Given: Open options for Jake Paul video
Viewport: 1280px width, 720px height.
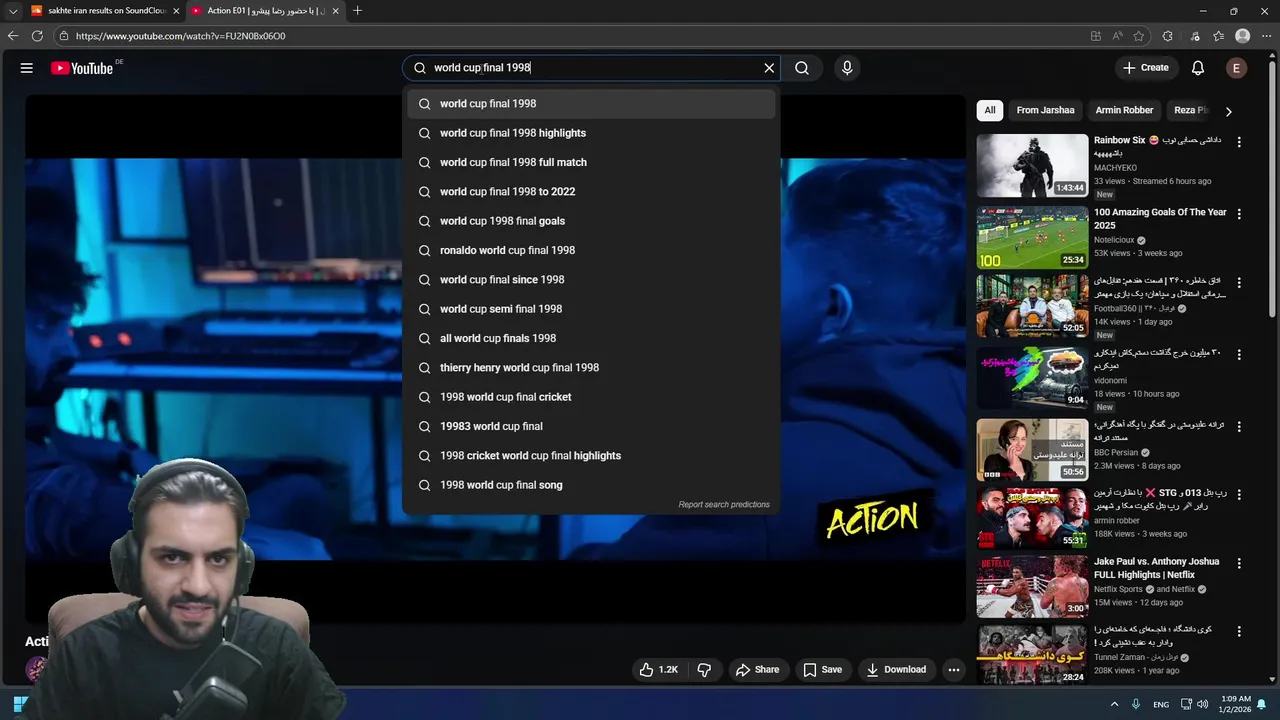Looking at the screenshot, I should (x=1239, y=564).
